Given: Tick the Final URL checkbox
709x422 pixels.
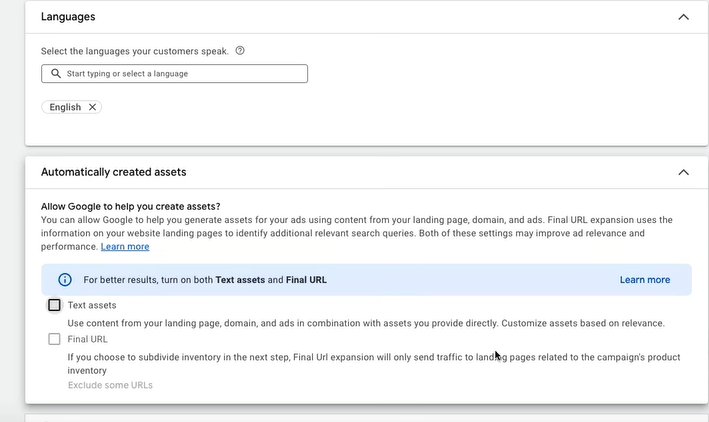Looking at the screenshot, I should 55,339.
